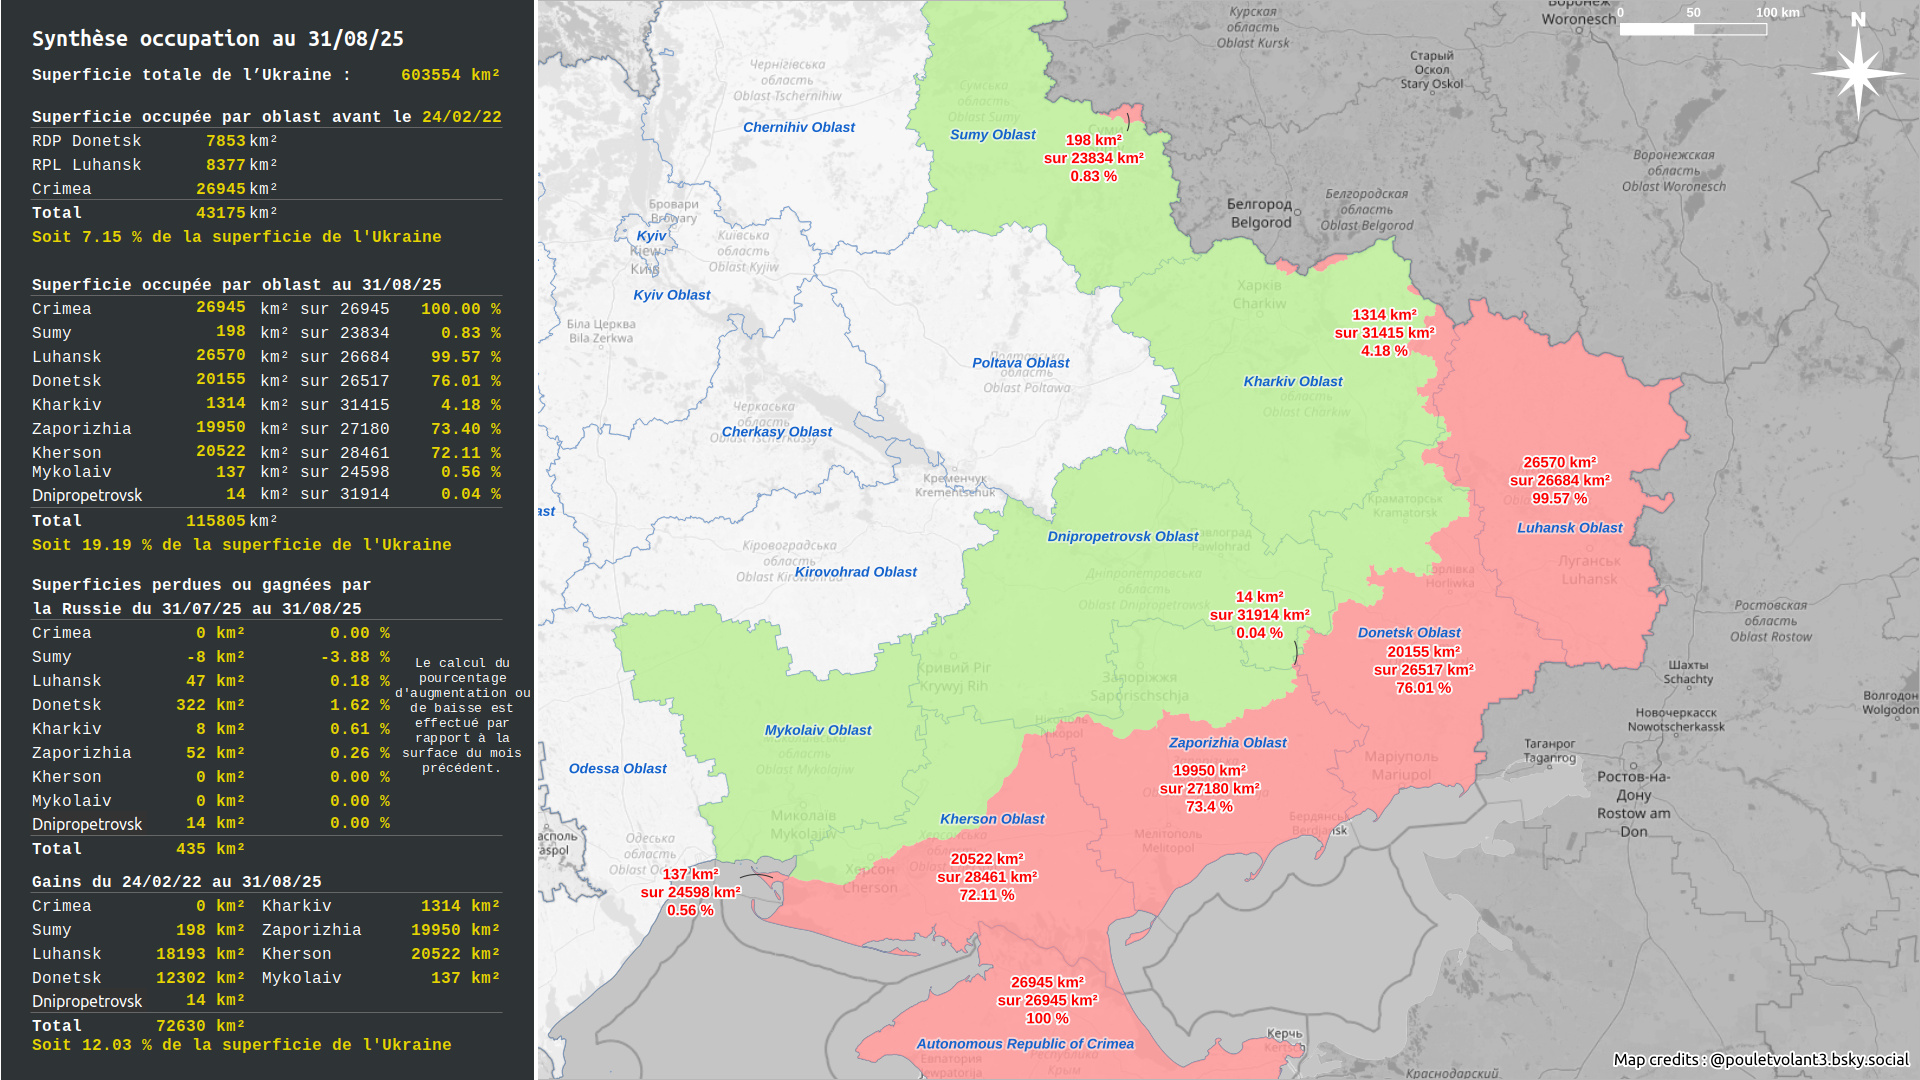Viewport: 1920px width, 1080px height.
Task: Click the map scale bar
Action: coord(1693,29)
